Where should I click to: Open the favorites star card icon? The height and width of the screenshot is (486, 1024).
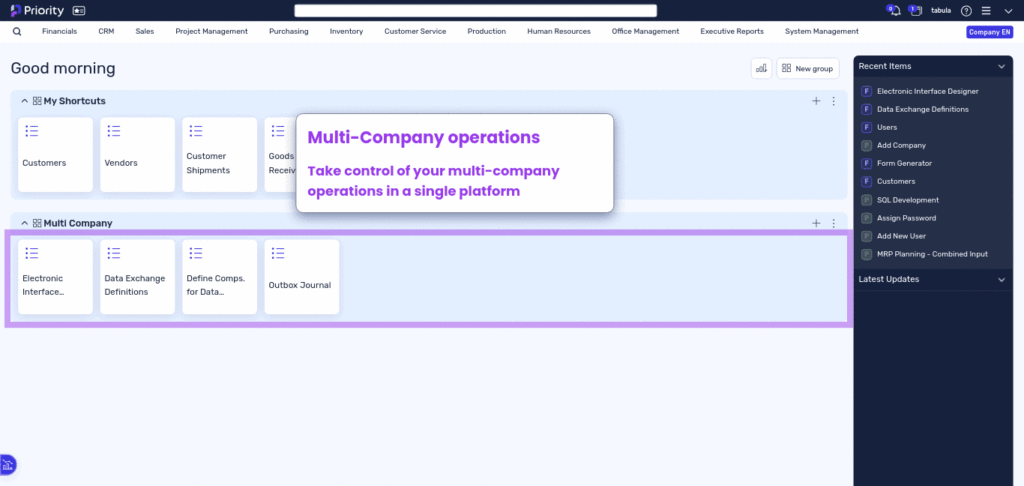click(x=79, y=10)
